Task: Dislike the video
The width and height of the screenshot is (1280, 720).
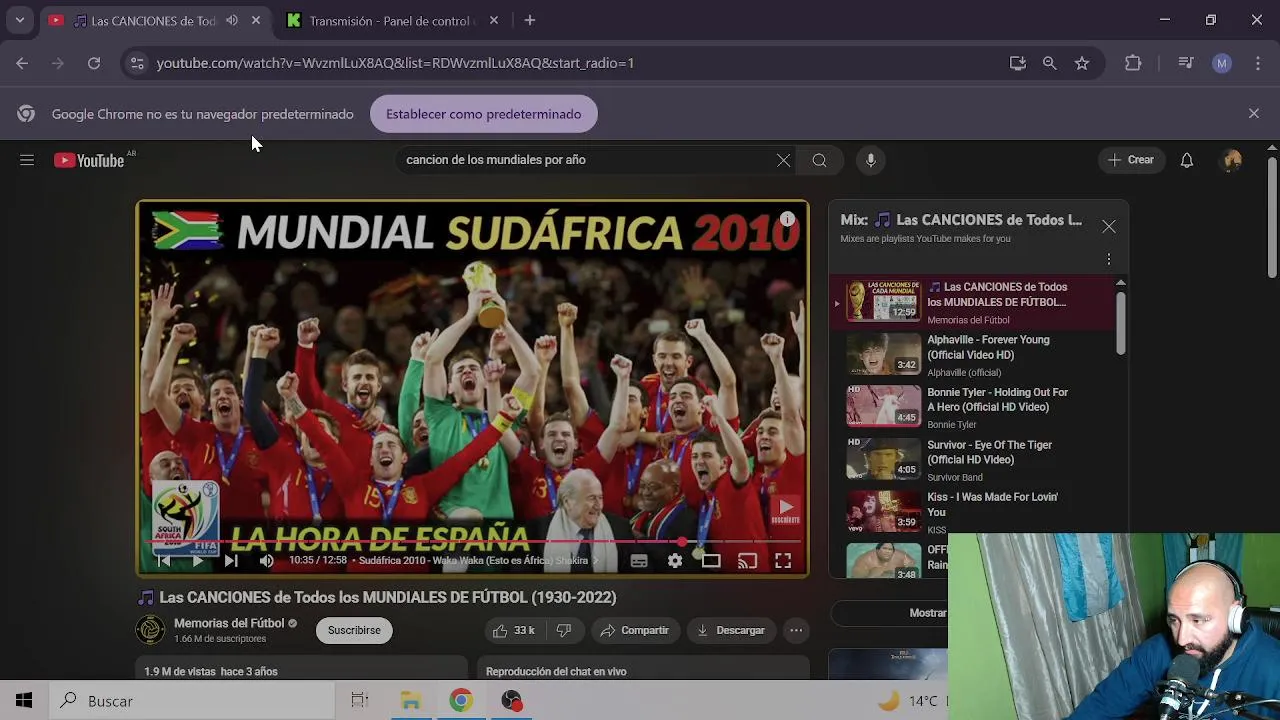Action: pyautogui.click(x=564, y=630)
